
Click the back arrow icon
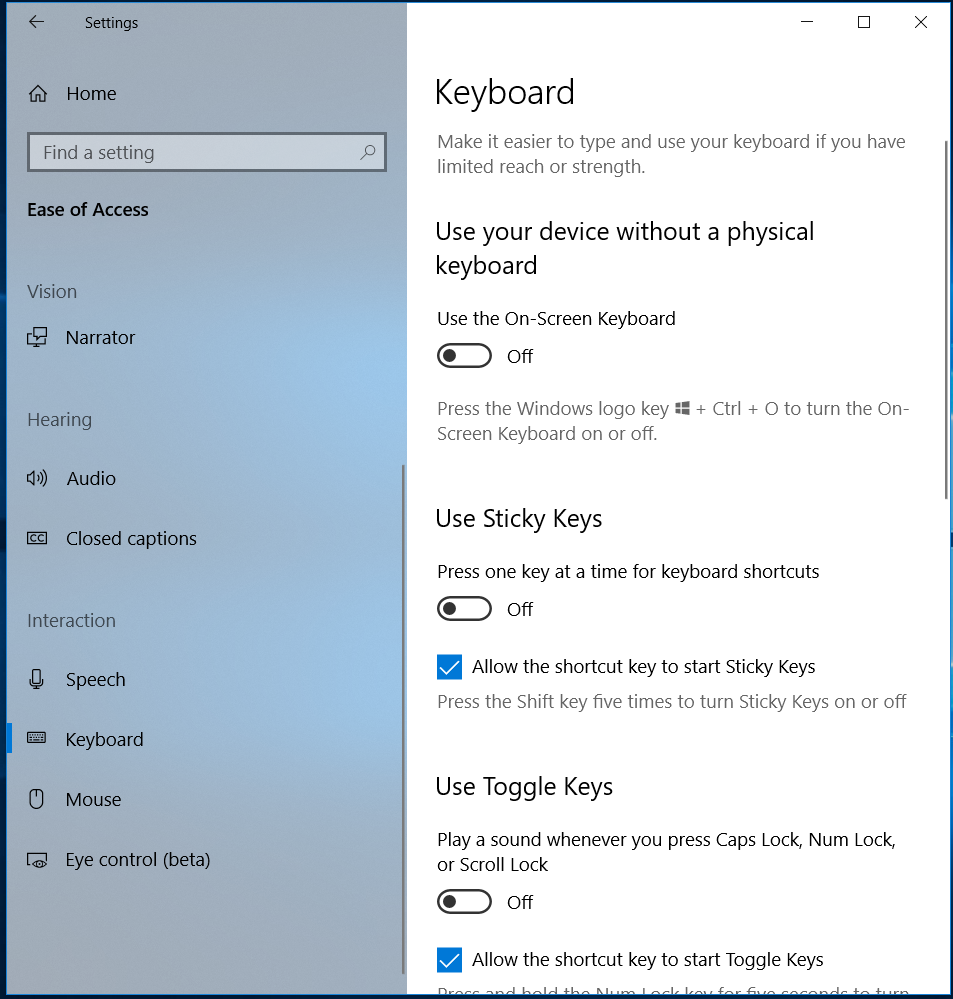coord(37,22)
